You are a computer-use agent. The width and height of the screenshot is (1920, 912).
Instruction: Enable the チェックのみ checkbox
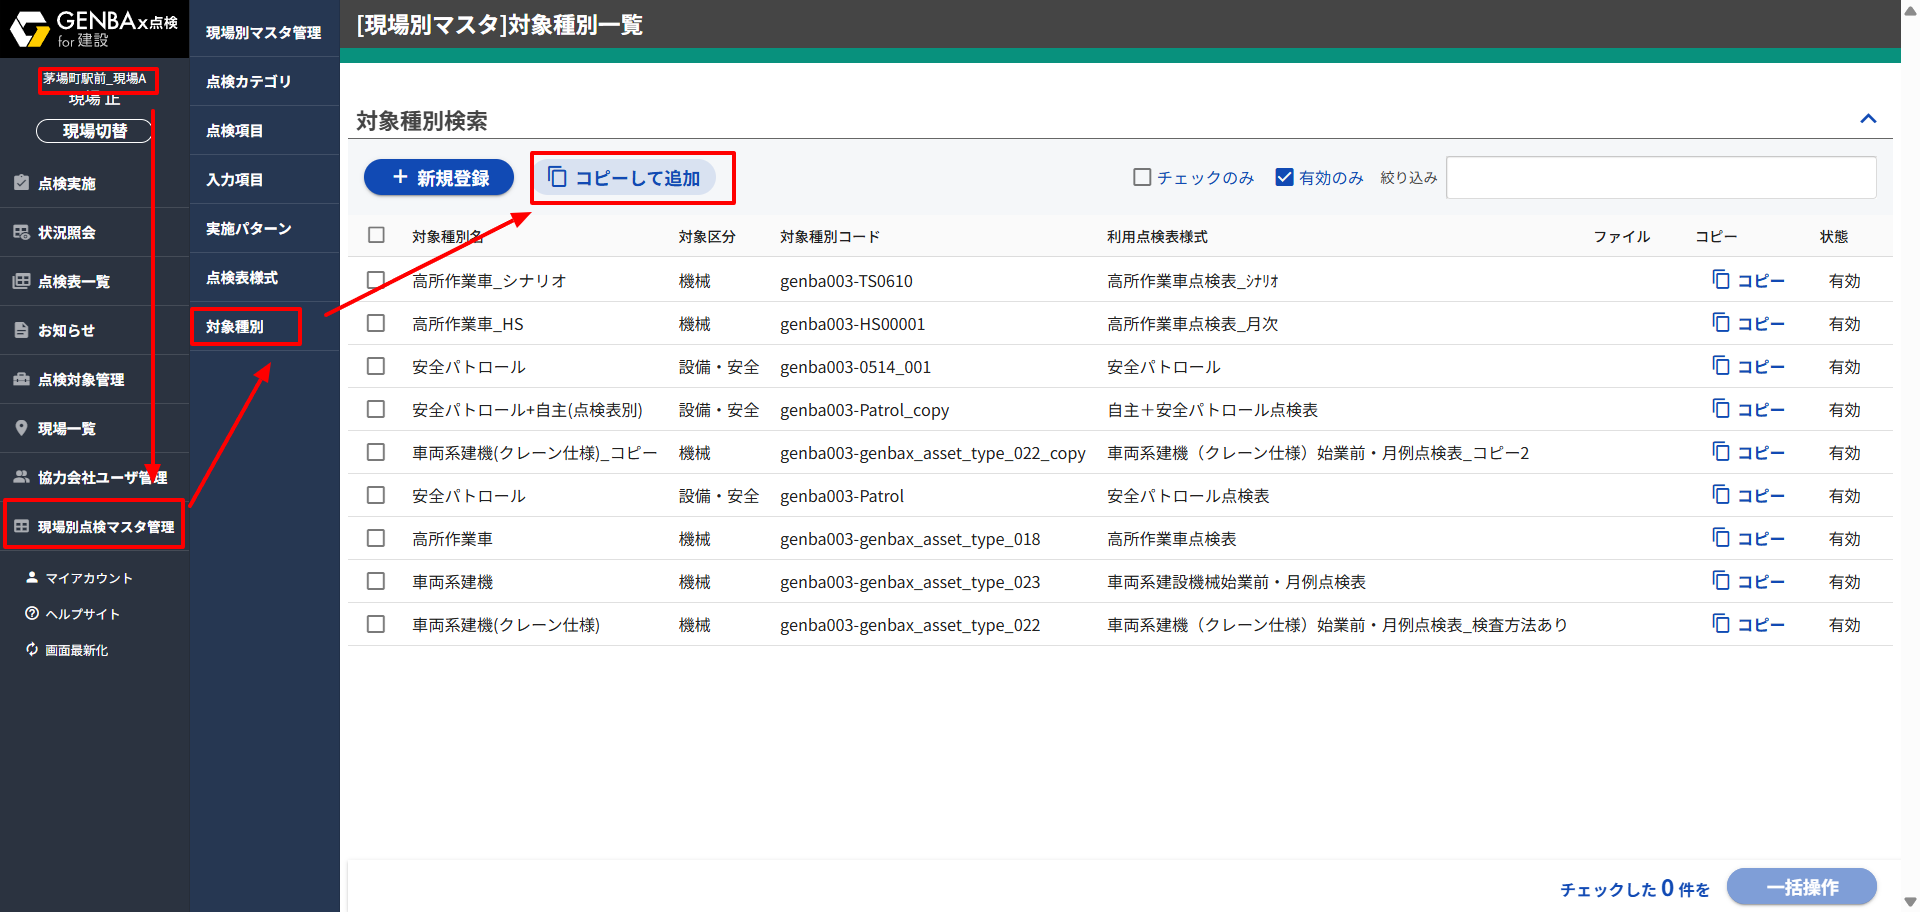click(x=1142, y=177)
